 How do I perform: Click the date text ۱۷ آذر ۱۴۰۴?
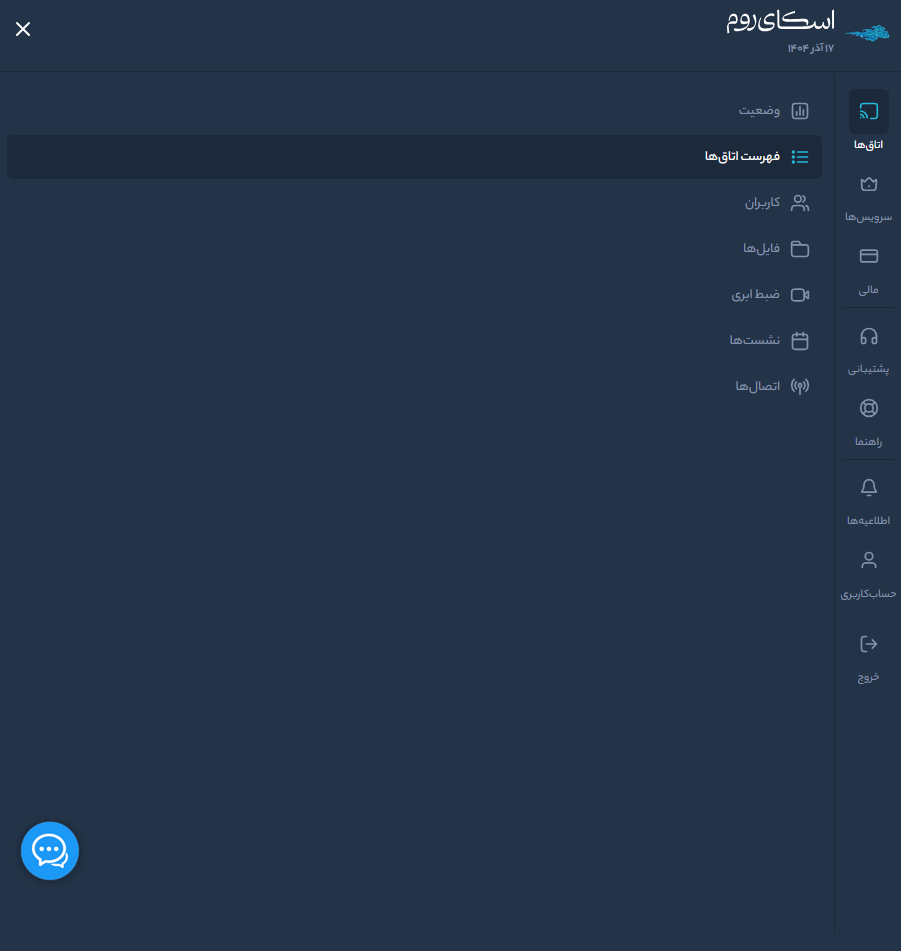click(810, 48)
